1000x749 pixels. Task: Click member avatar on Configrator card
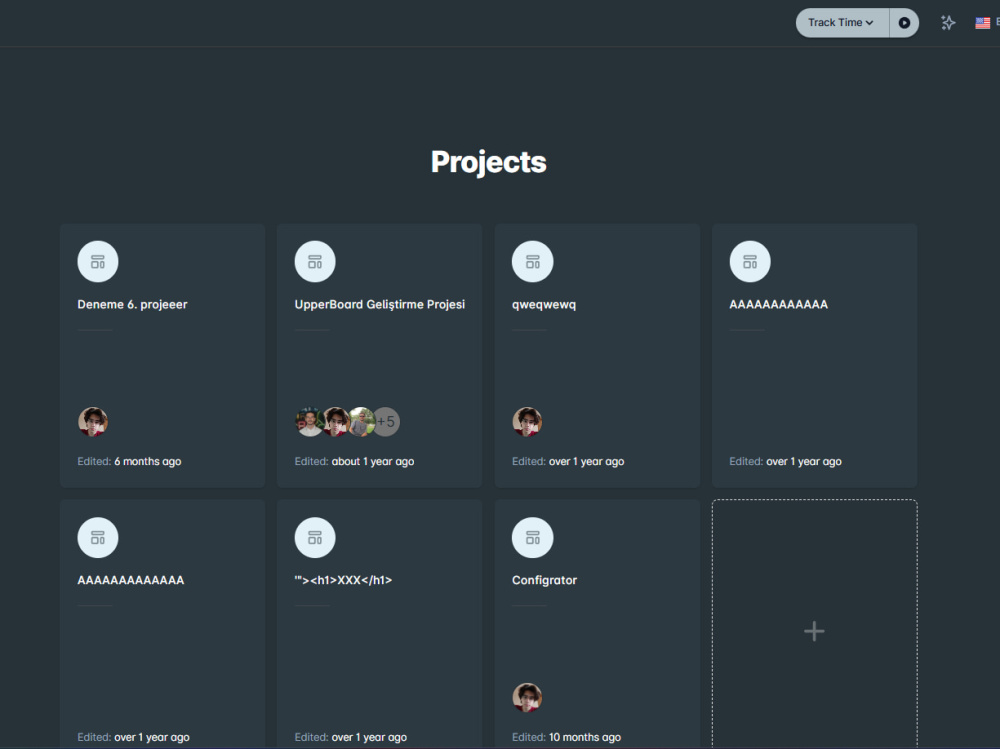pyautogui.click(x=527, y=697)
